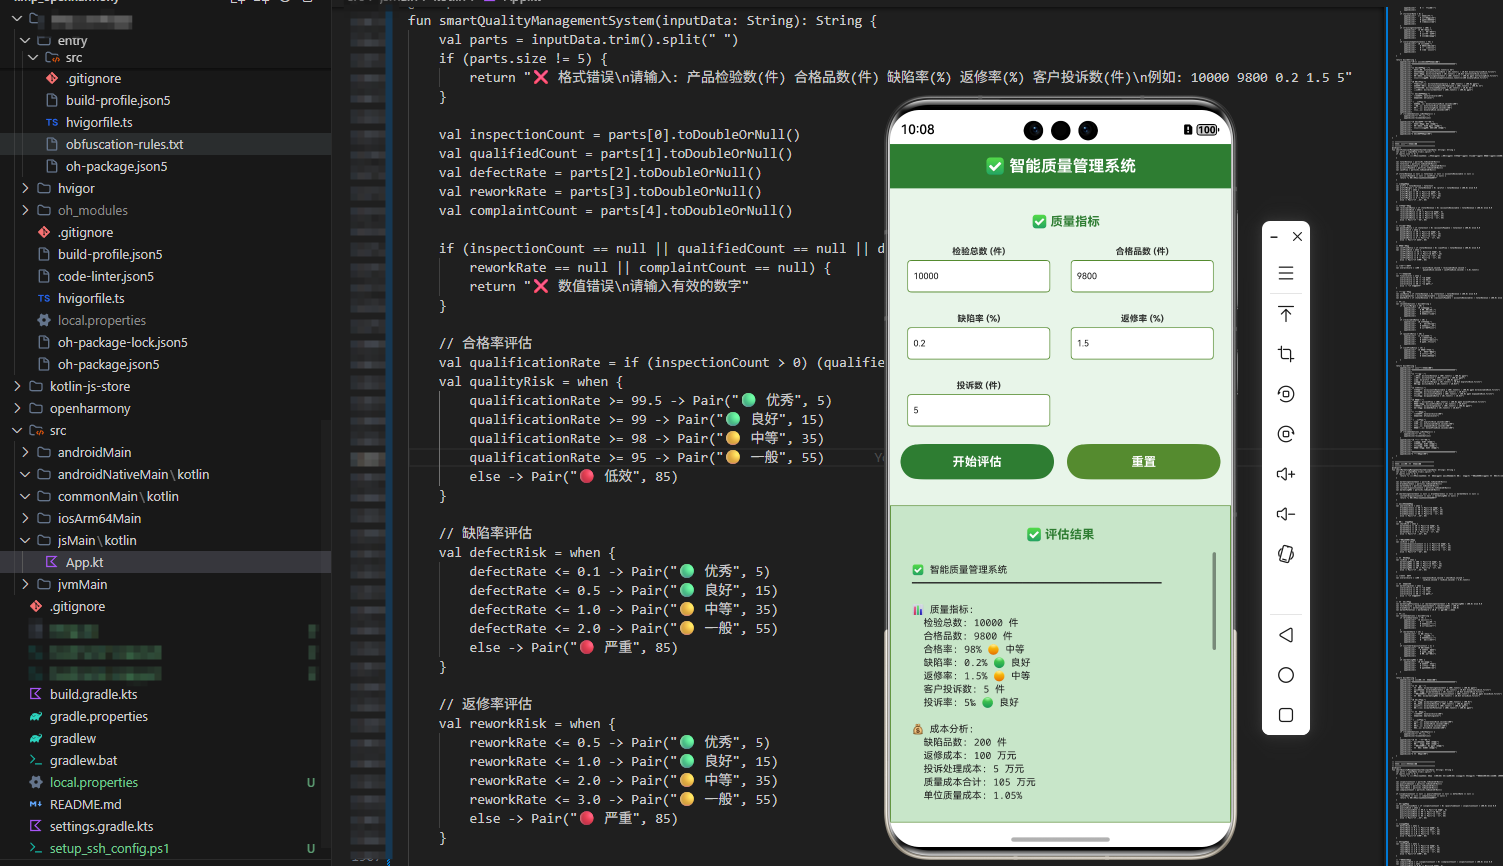
Task: Close the emulator toolbar panel
Action: [1297, 237]
